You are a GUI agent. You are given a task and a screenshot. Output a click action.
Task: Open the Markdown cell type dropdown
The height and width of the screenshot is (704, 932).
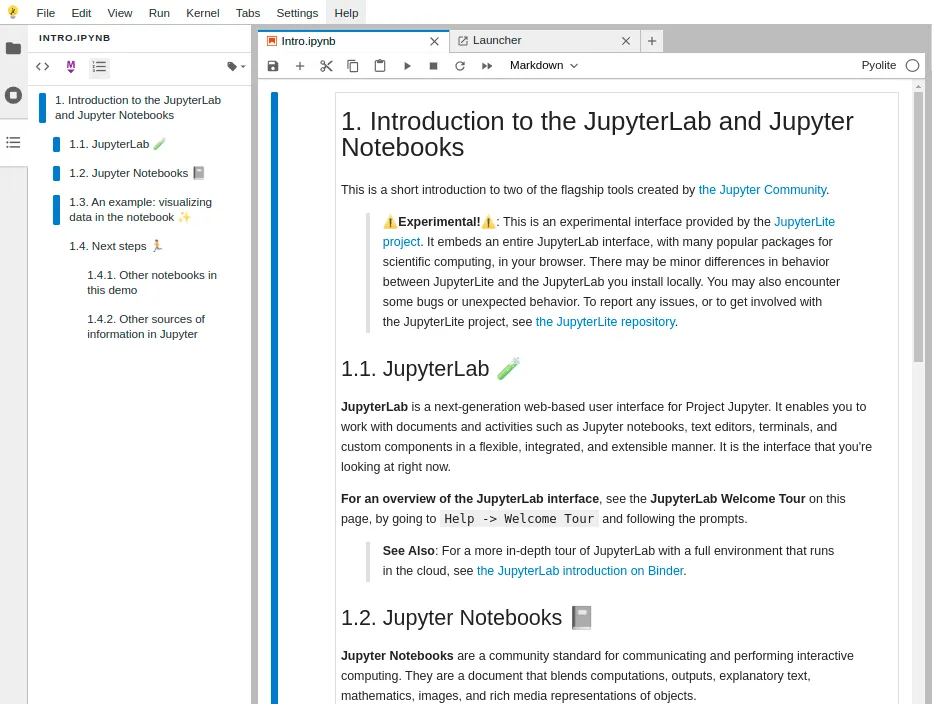pos(543,65)
